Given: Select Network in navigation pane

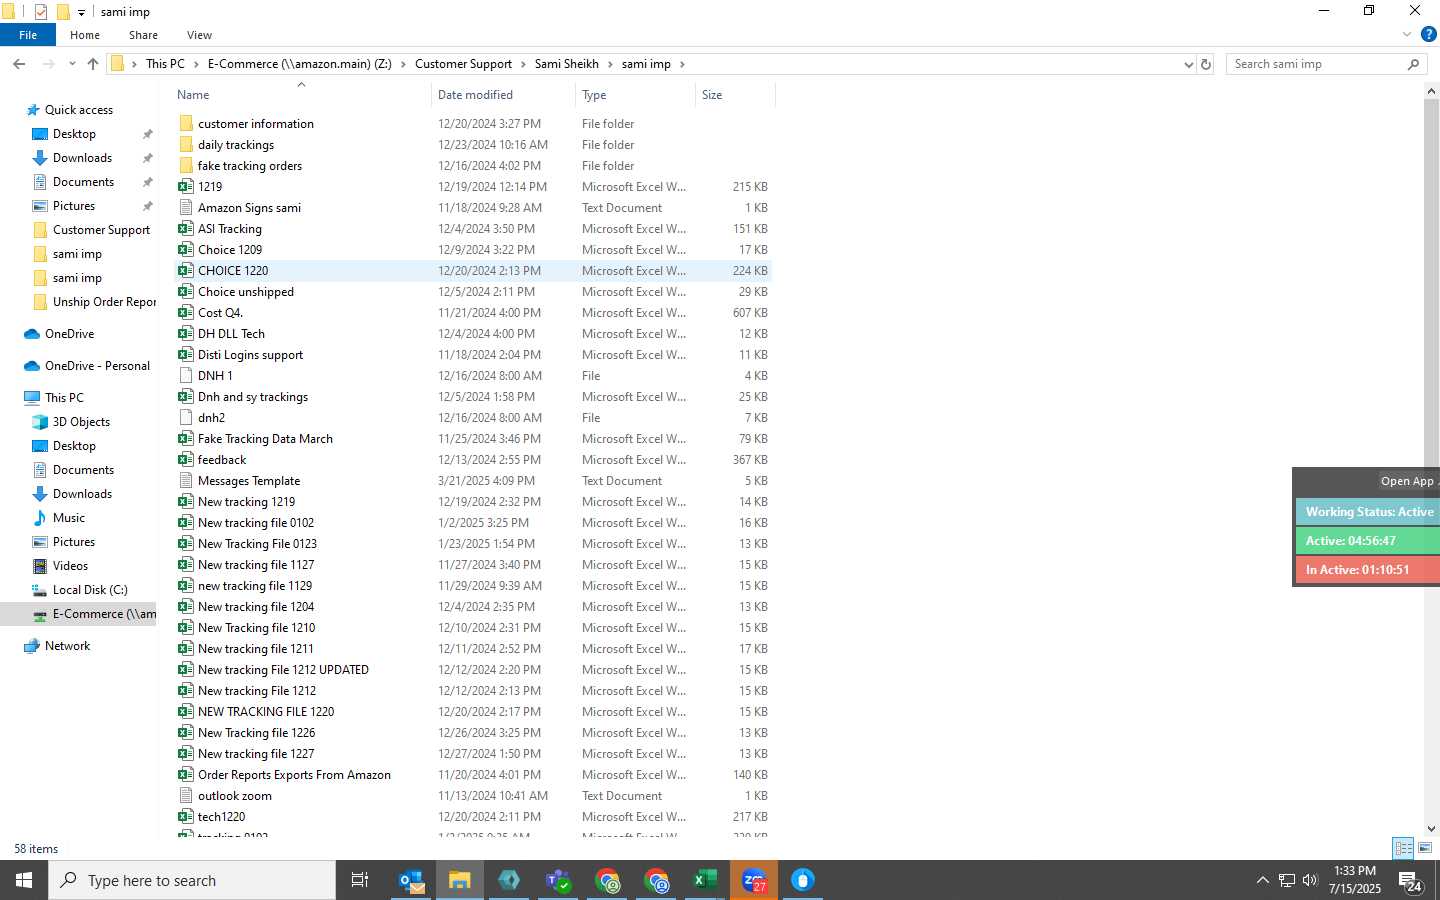Looking at the screenshot, I should pyautogui.click(x=67, y=646).
